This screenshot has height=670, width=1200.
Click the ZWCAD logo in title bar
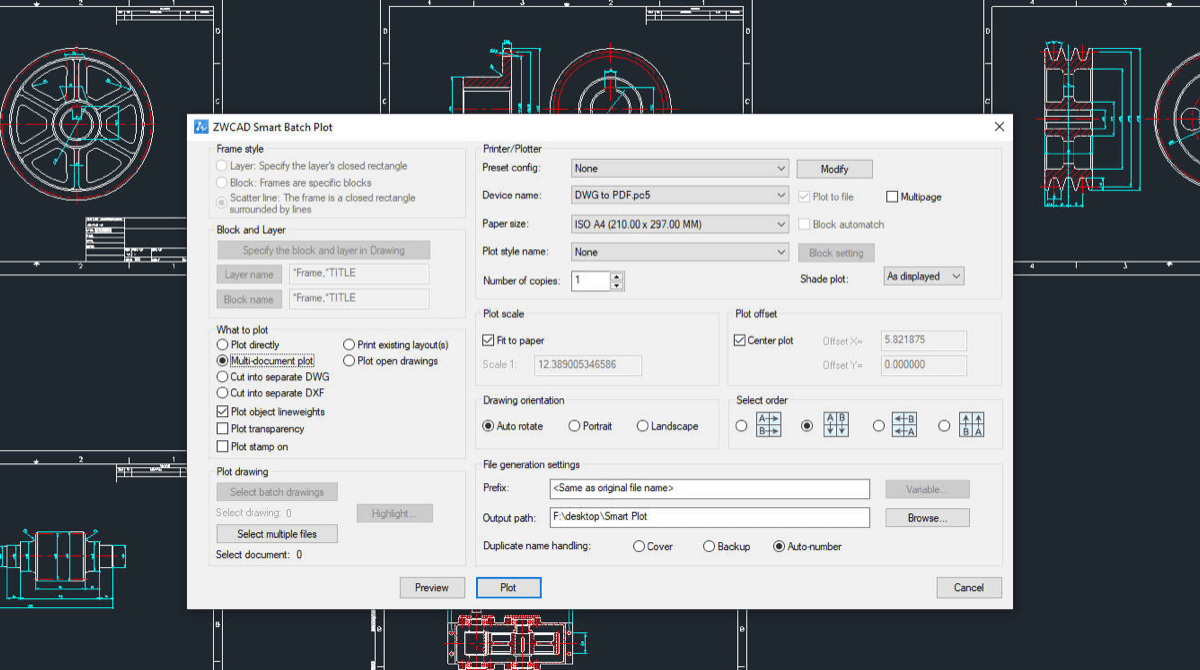click(x=201, y=127)
